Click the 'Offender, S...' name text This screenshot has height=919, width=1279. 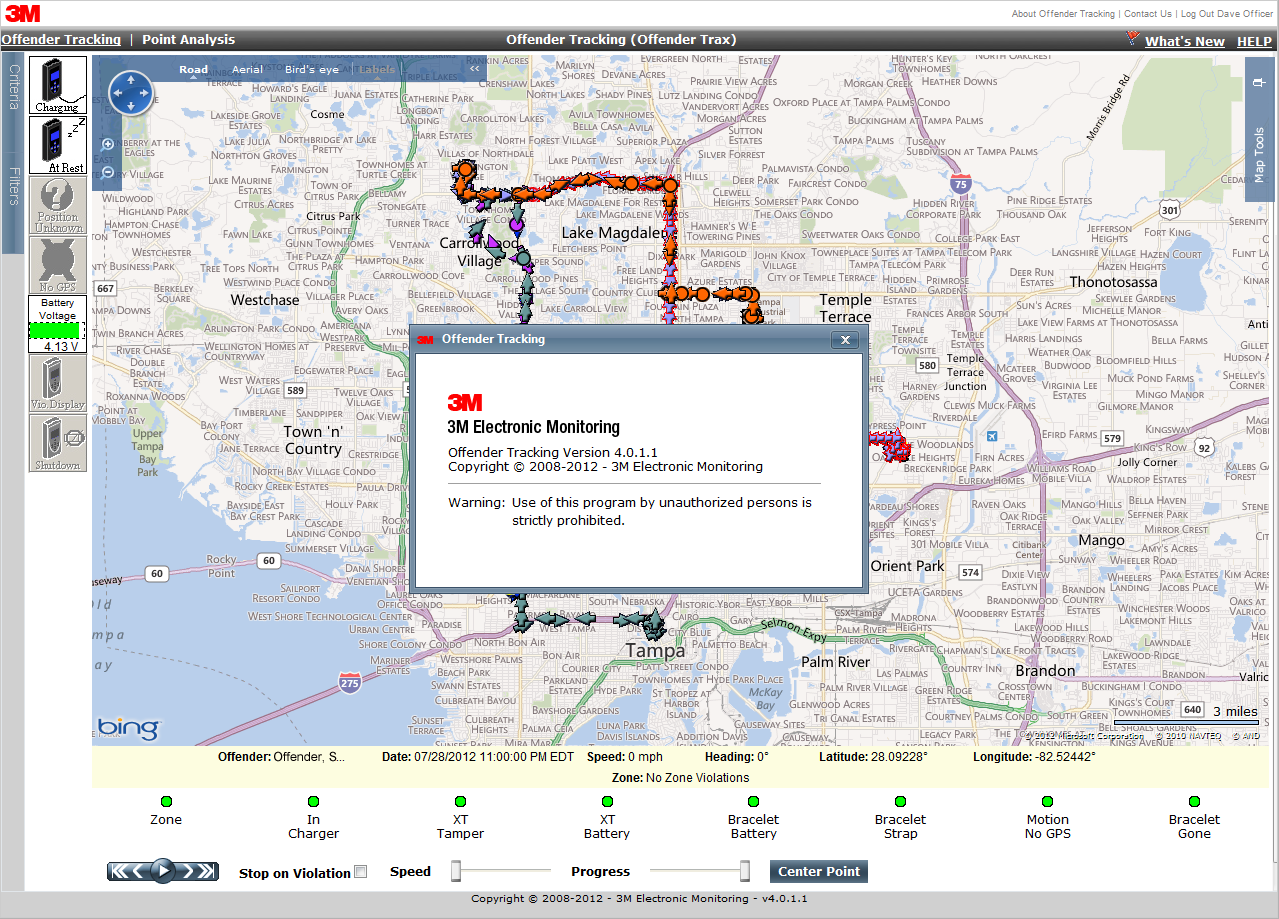(311, 757)
